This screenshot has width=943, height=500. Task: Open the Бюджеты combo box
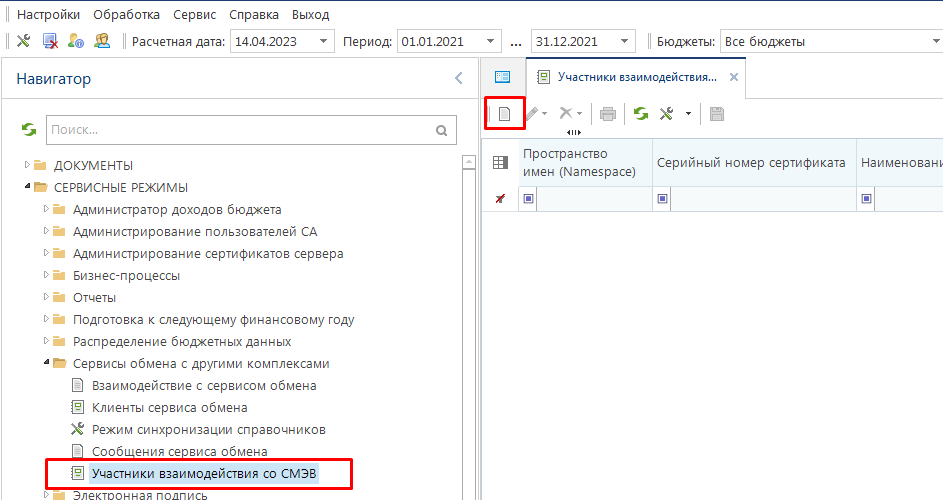pos(831,42)
